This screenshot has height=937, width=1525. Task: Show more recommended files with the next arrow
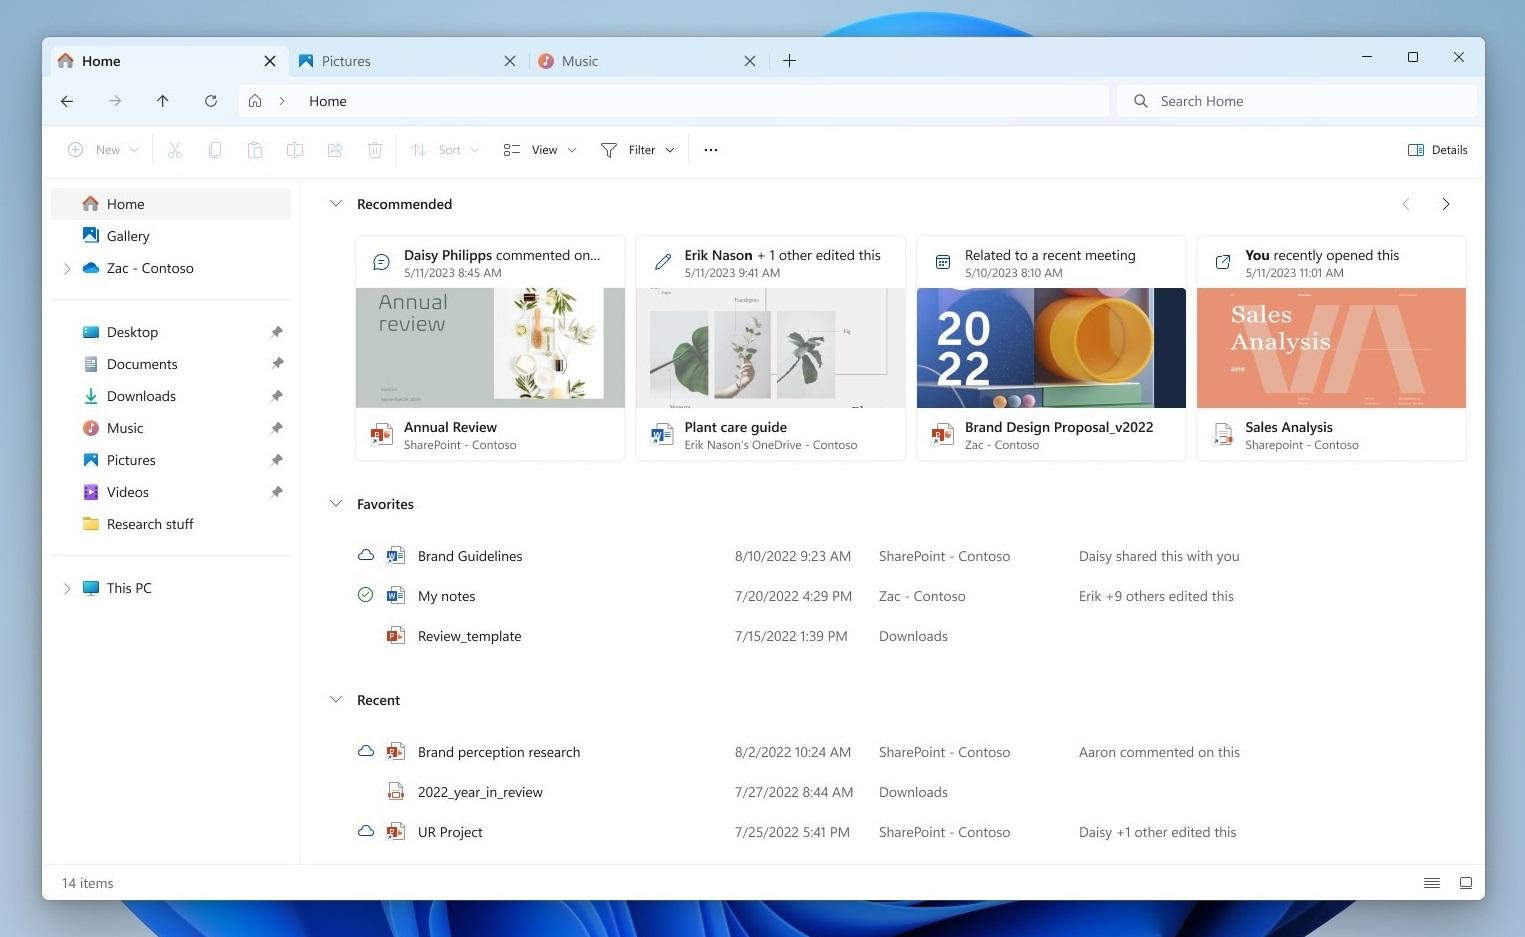pos(1446,203)
